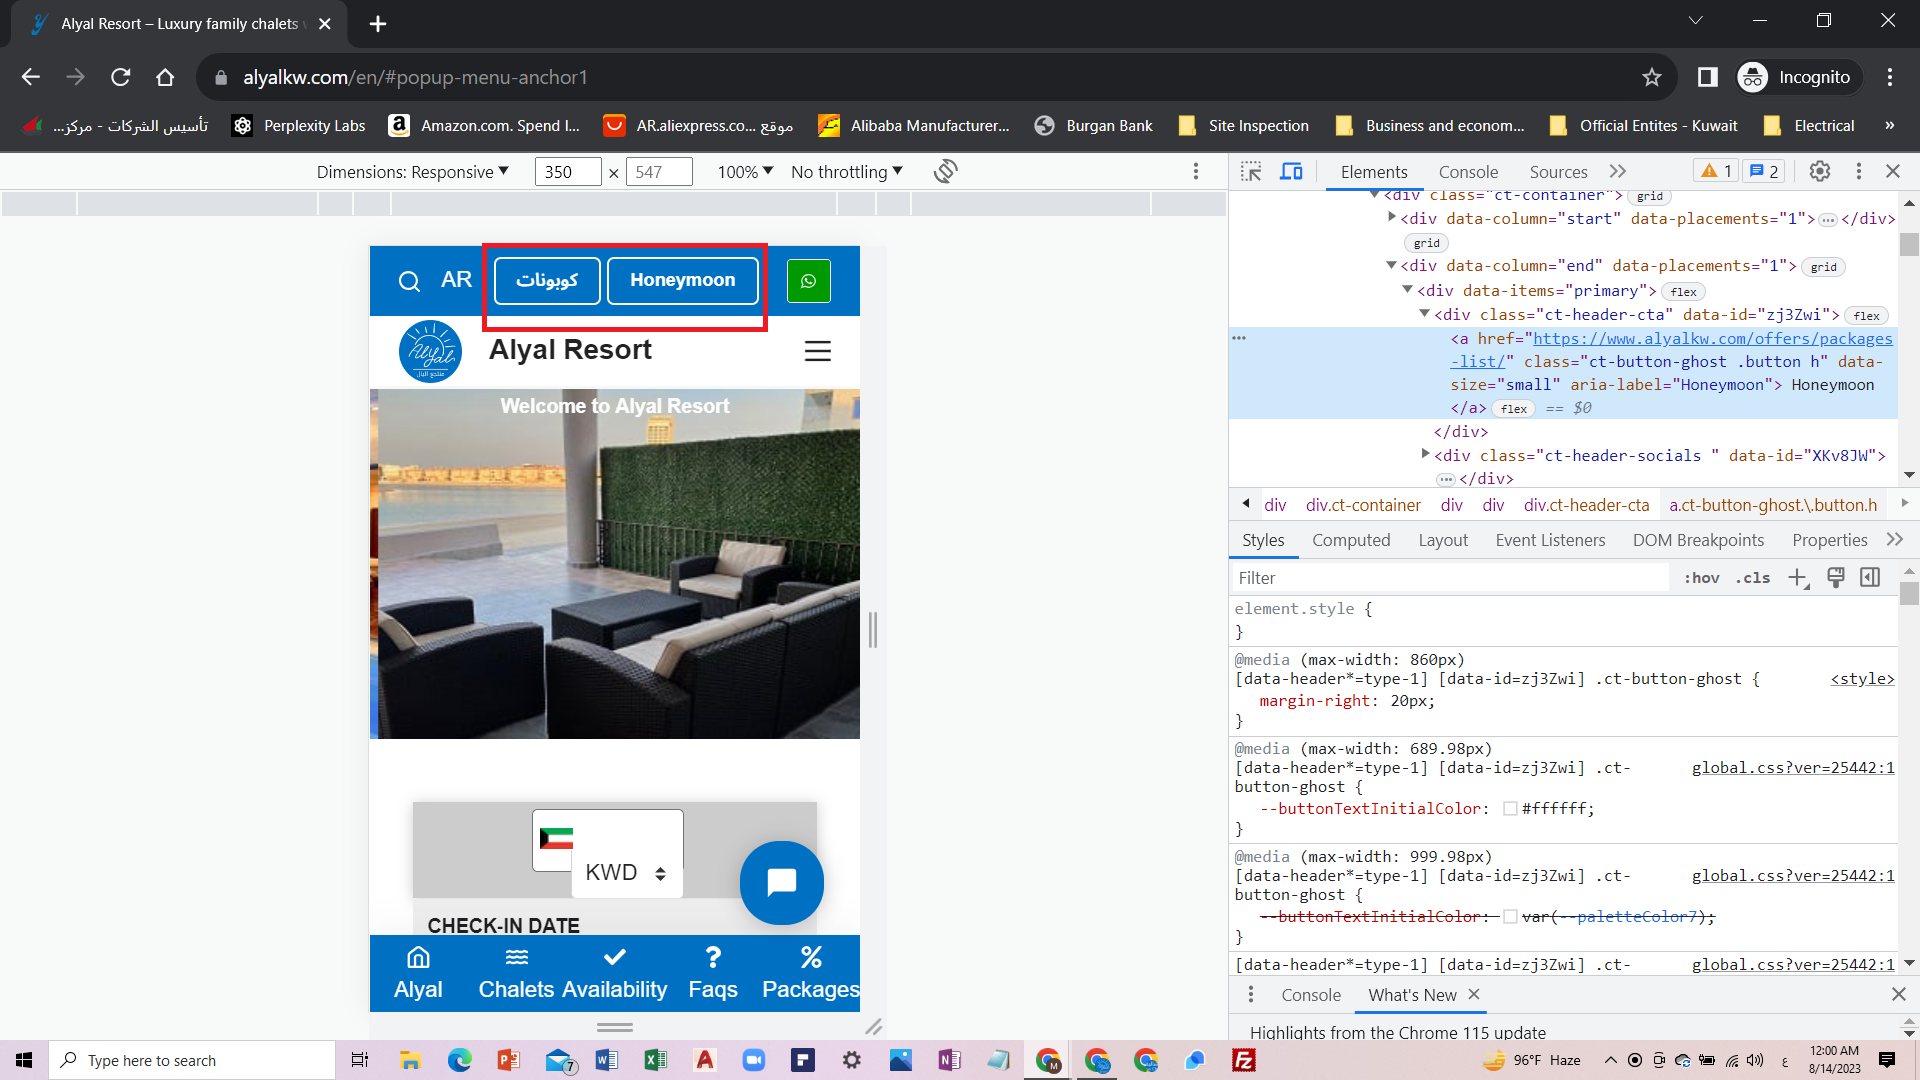
Task: Navigate back with the browser back arrow
Action: 31,77
